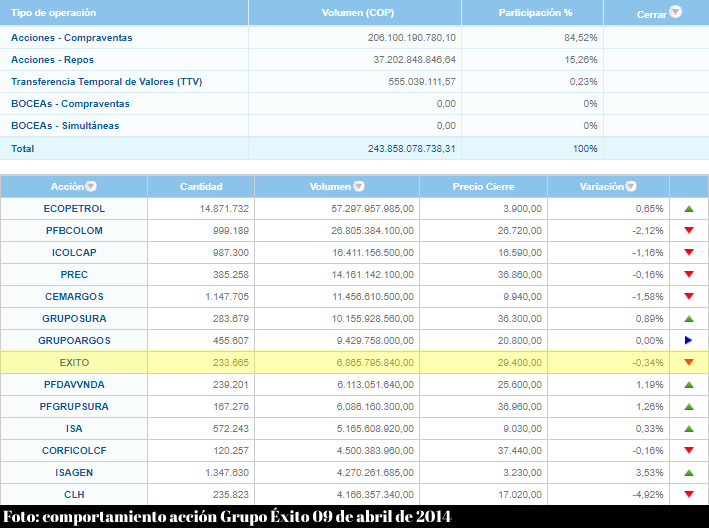Click the Precio Cierre column header
Screen dimensions: 709x528
click(483, 187)
